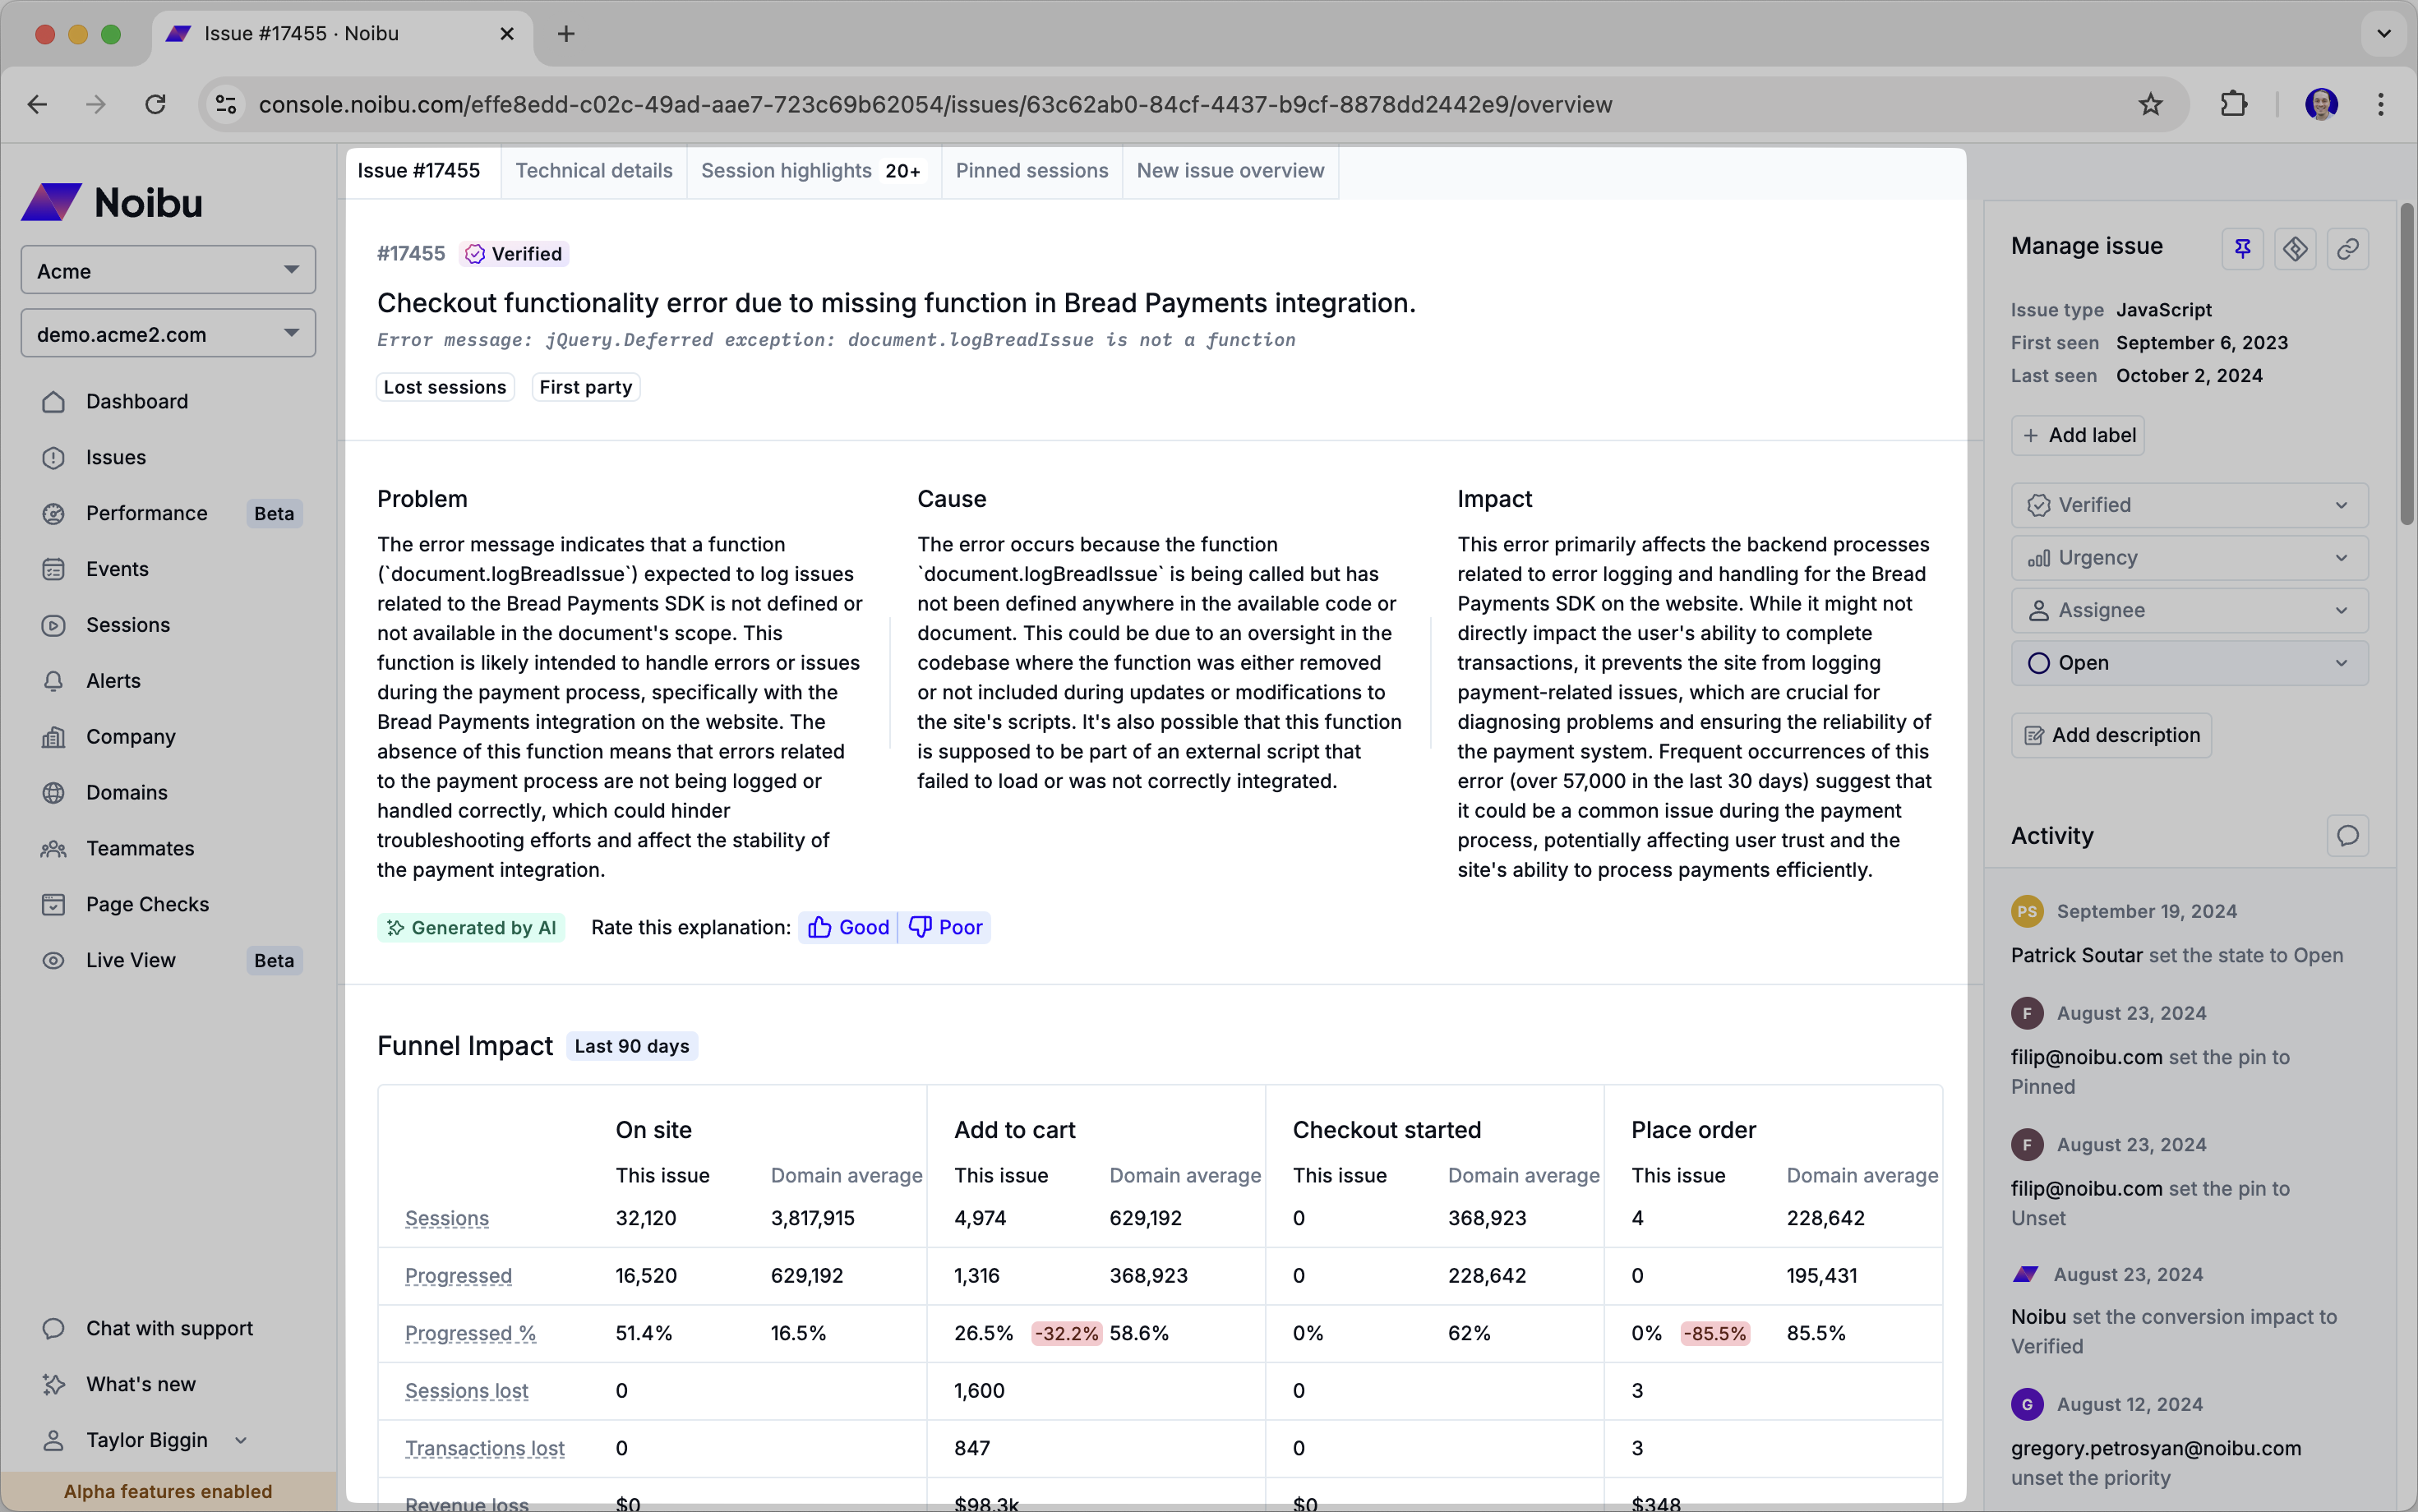This screenshot has width=2418, height=1512.
Task: Select the Issue #17455 tab
Action: click(x=419, y=171)
